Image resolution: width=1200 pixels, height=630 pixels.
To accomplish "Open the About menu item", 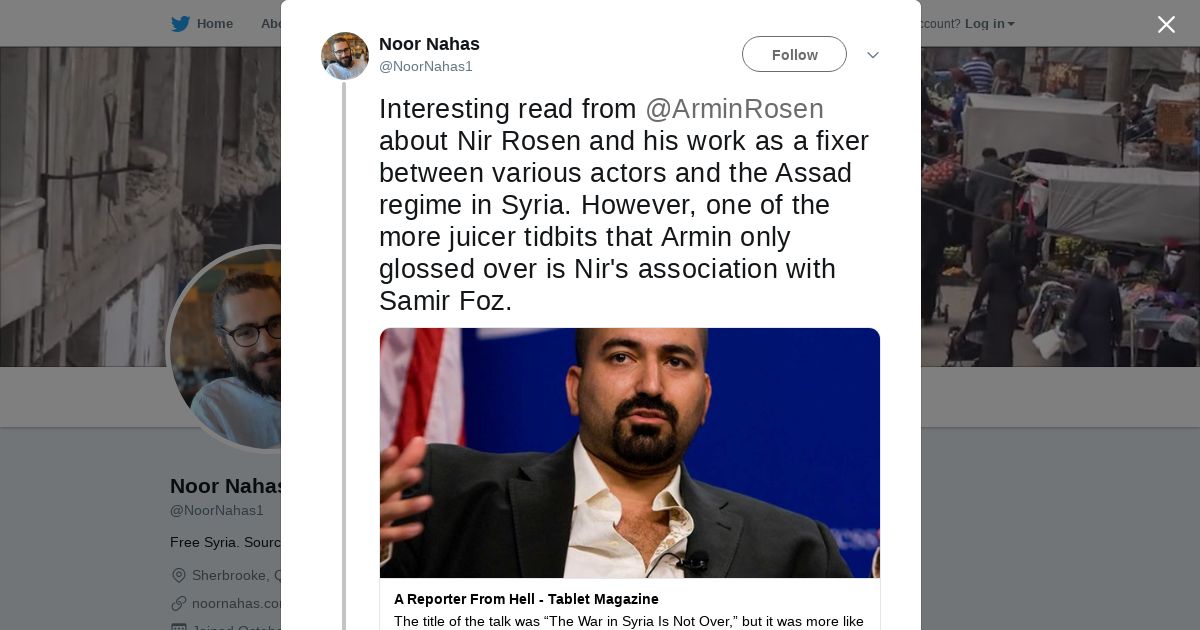I will tap(271, 24).
